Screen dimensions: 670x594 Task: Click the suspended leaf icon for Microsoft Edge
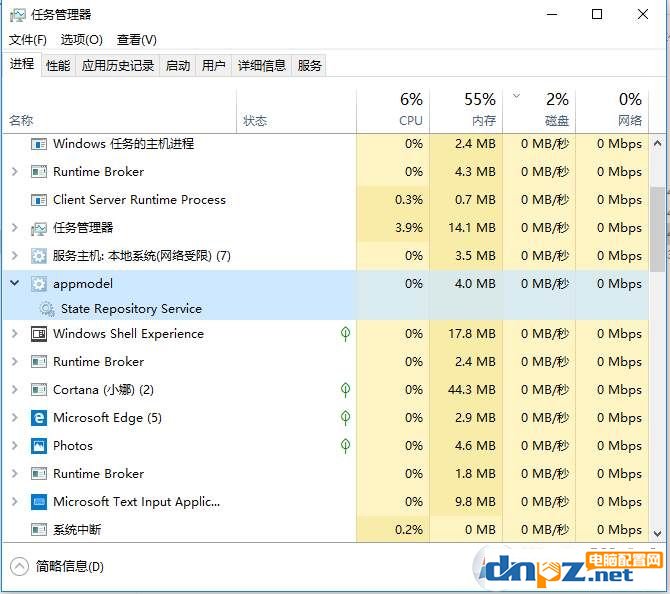pos(345,418)
